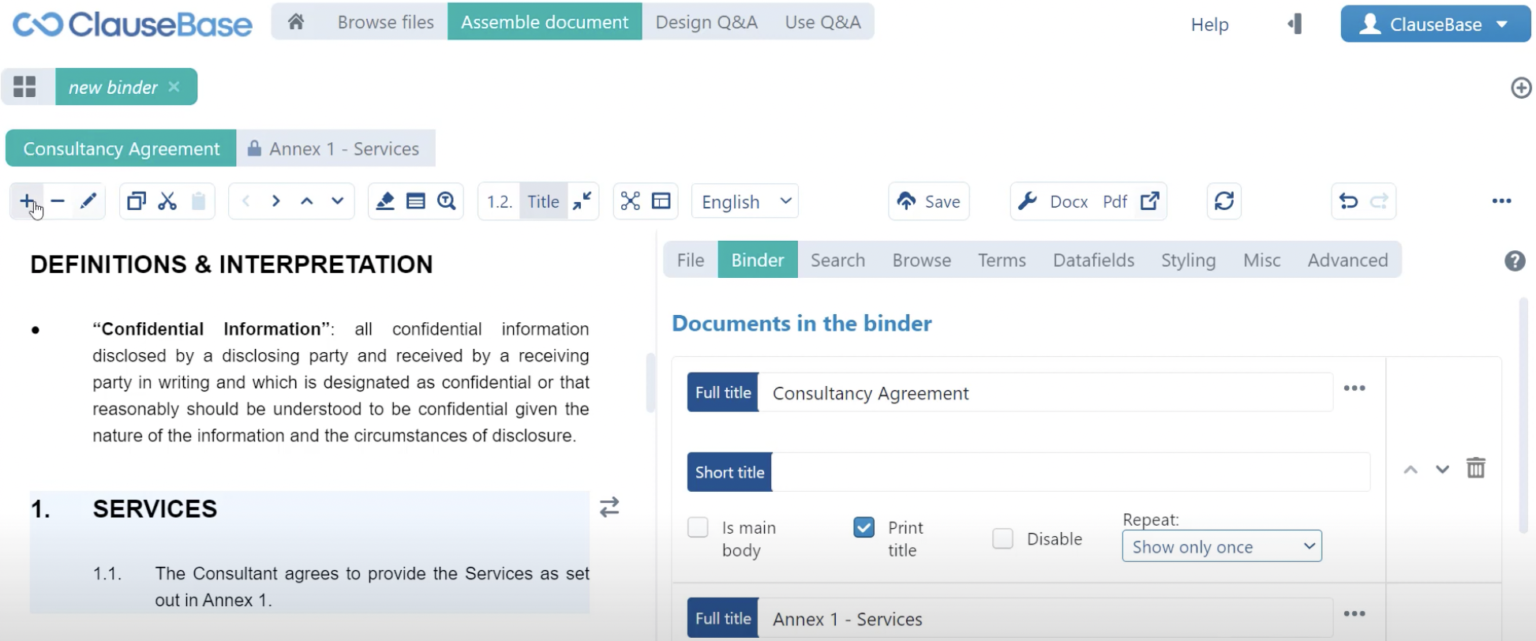
Task: Click into the Short title input field
Action: [x=1069, y=472]
